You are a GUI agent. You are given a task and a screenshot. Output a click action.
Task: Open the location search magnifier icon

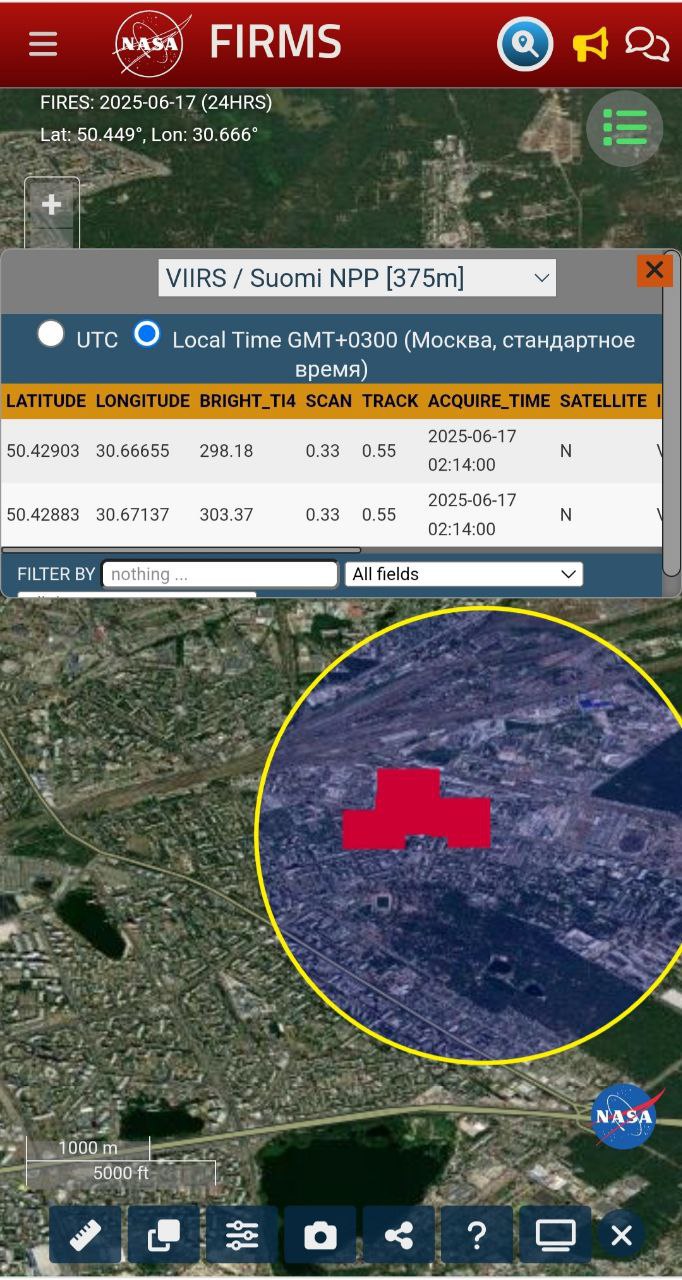[x=526, y=44]
